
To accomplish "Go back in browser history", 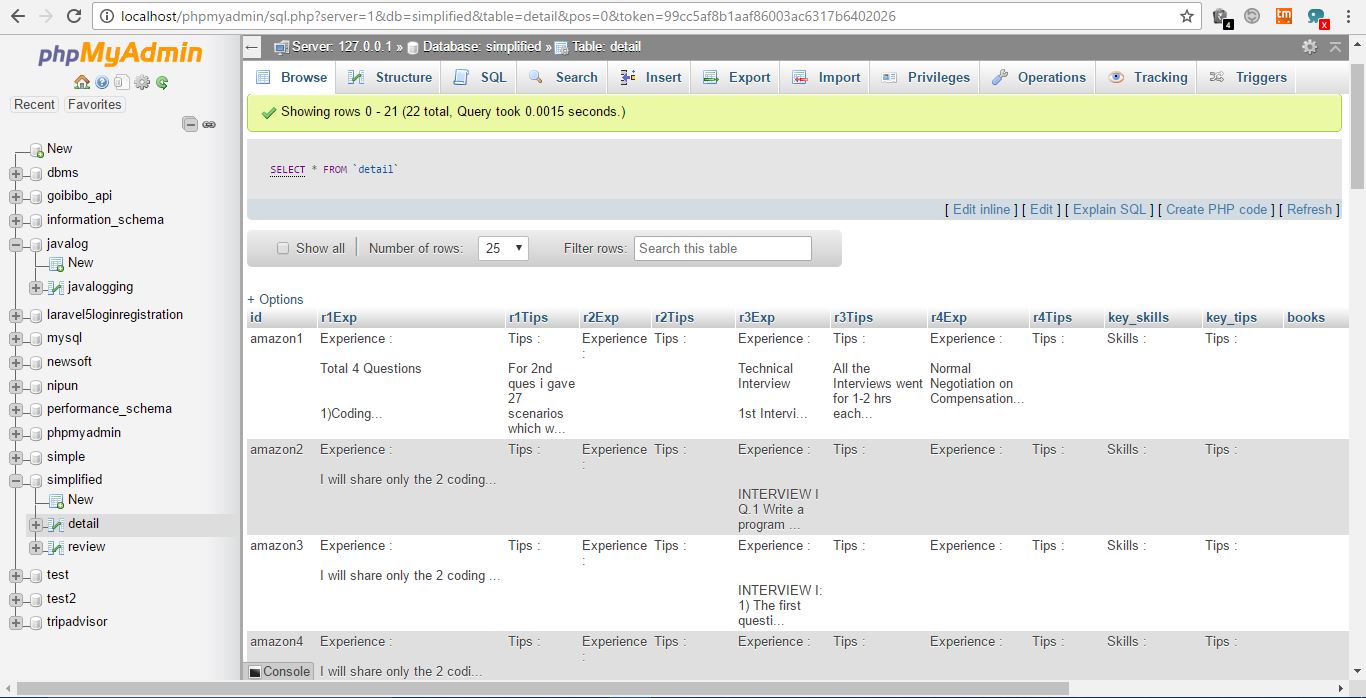I will tap(17, 16).
